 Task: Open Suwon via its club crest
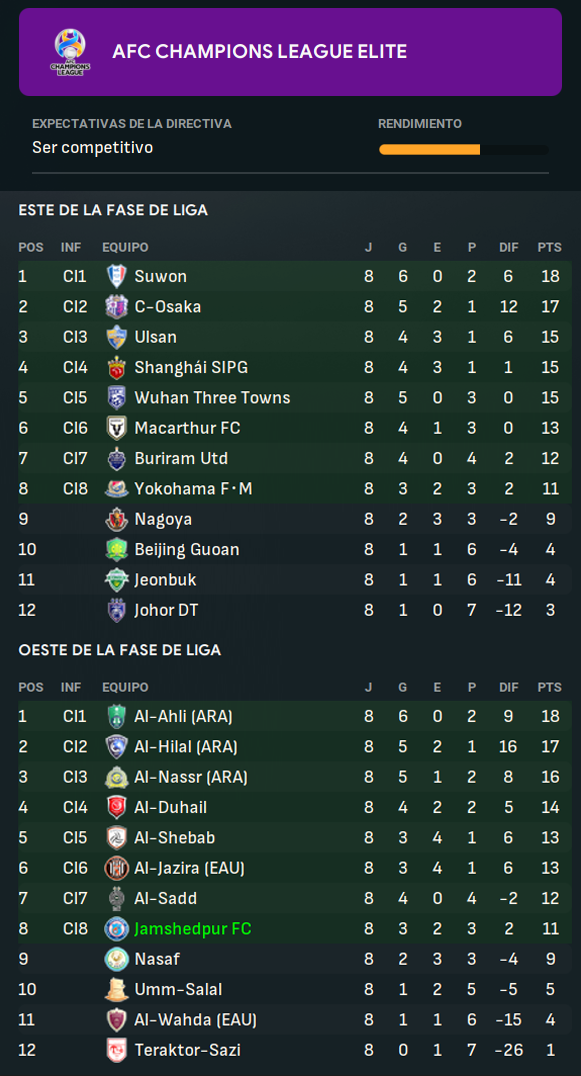point(117,277)
